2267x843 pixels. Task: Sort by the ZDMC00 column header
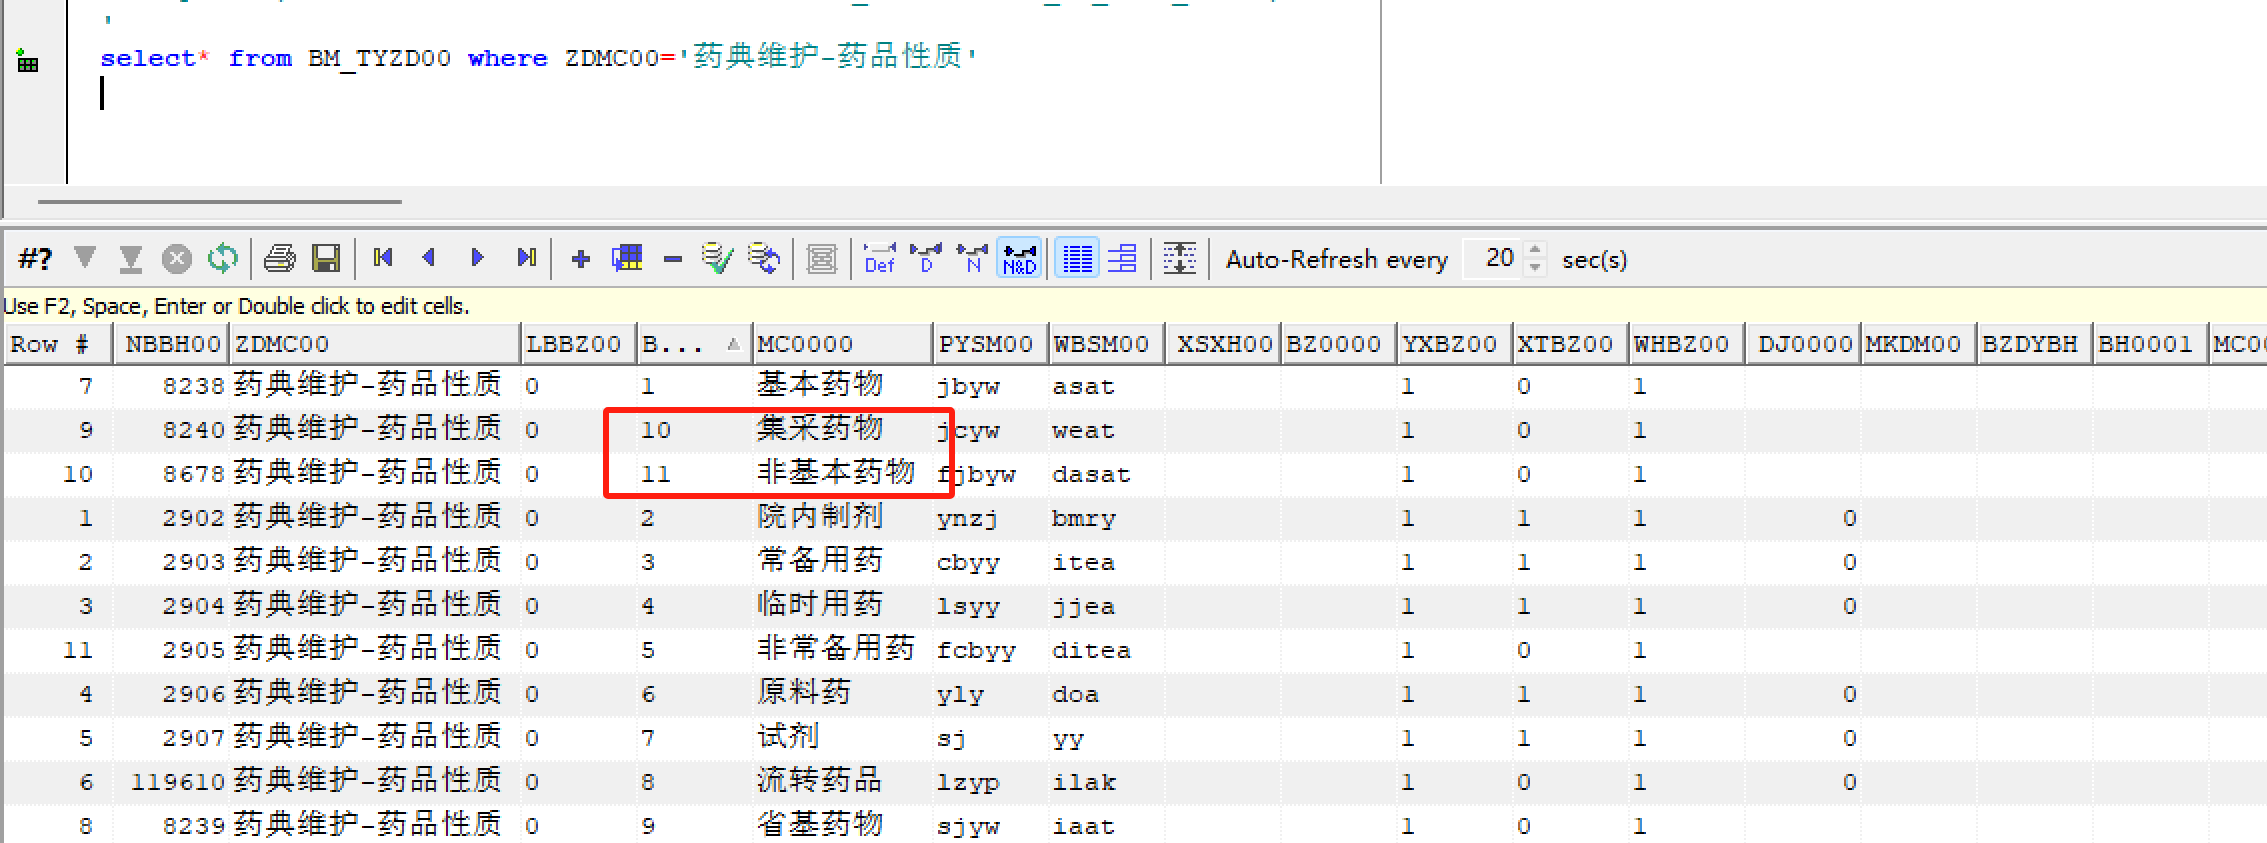point(376,344)
